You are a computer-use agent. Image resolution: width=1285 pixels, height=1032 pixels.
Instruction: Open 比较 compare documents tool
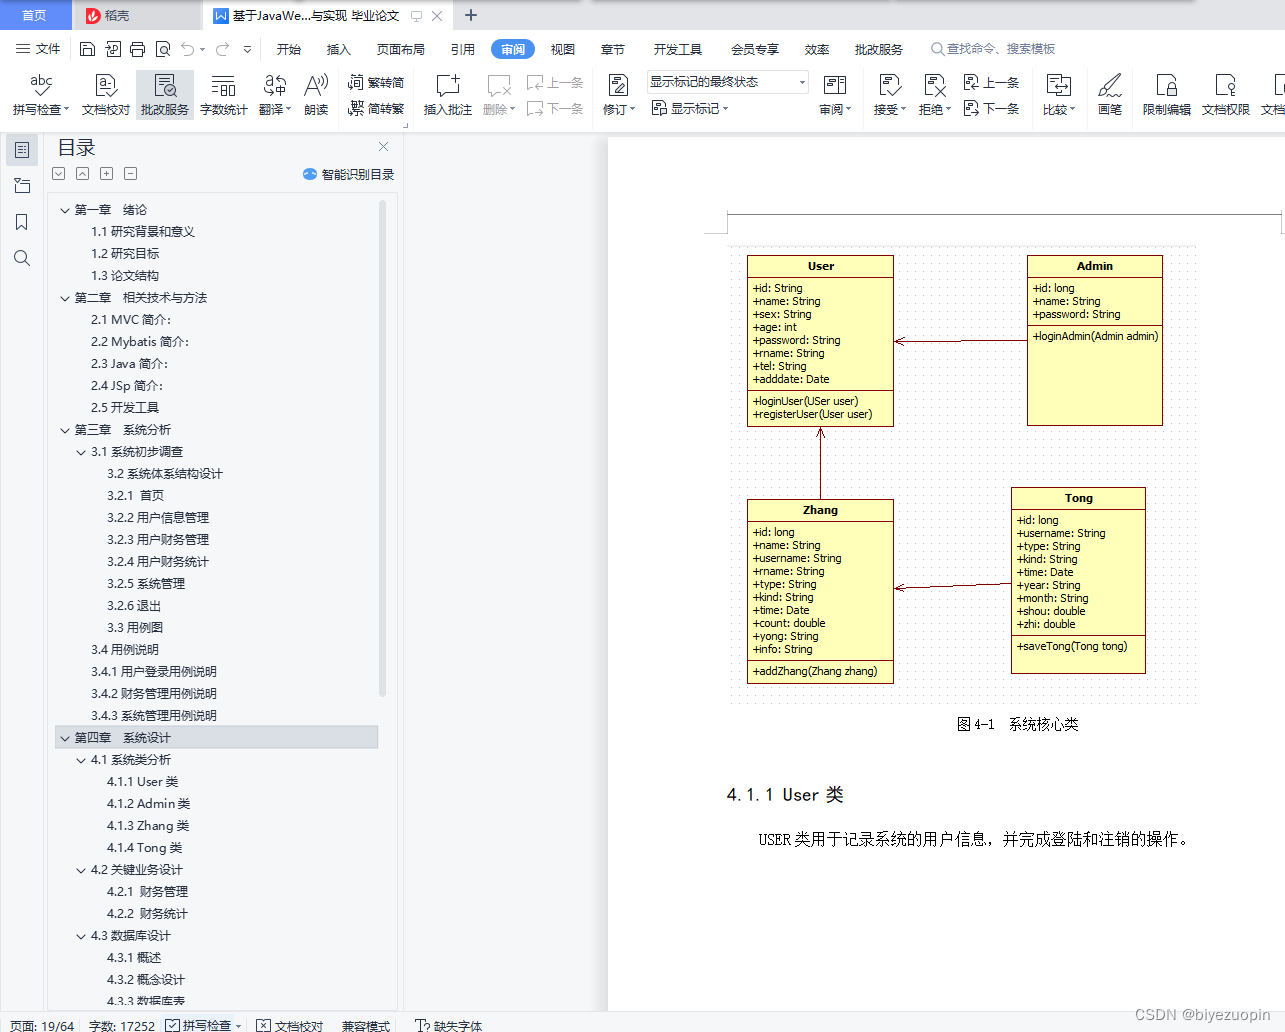pos(1059,94)
